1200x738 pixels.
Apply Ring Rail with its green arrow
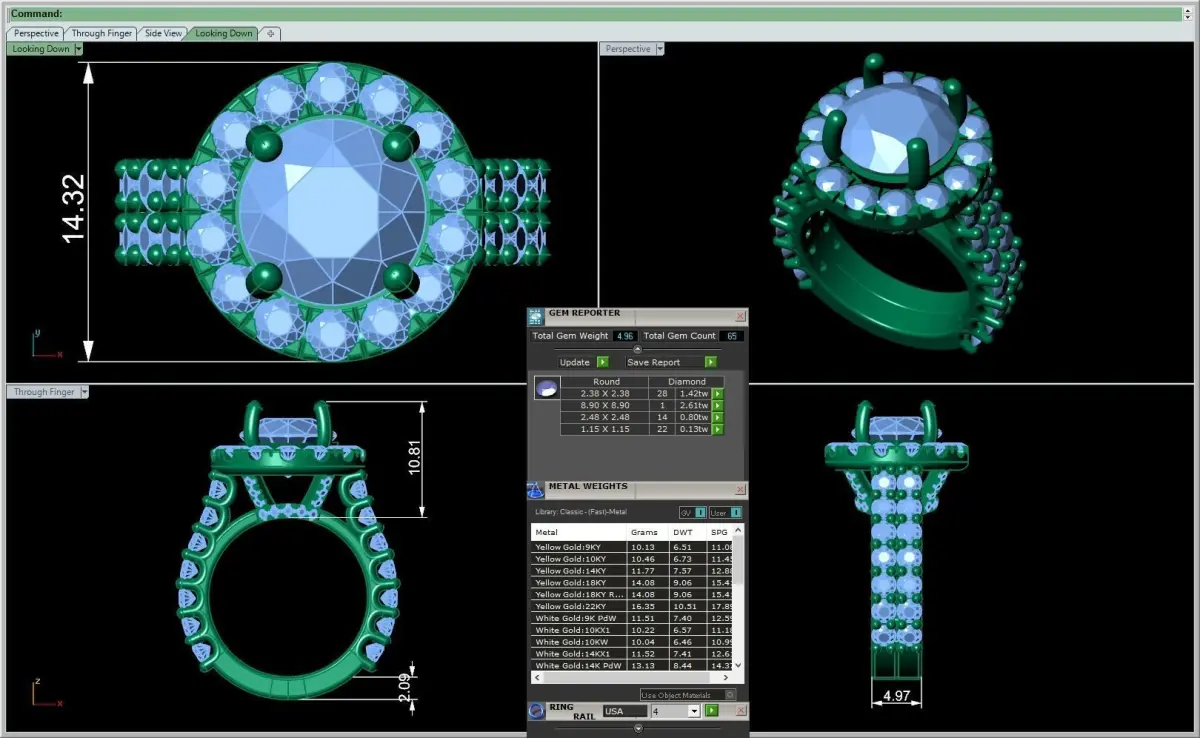(x=712, y=711)
